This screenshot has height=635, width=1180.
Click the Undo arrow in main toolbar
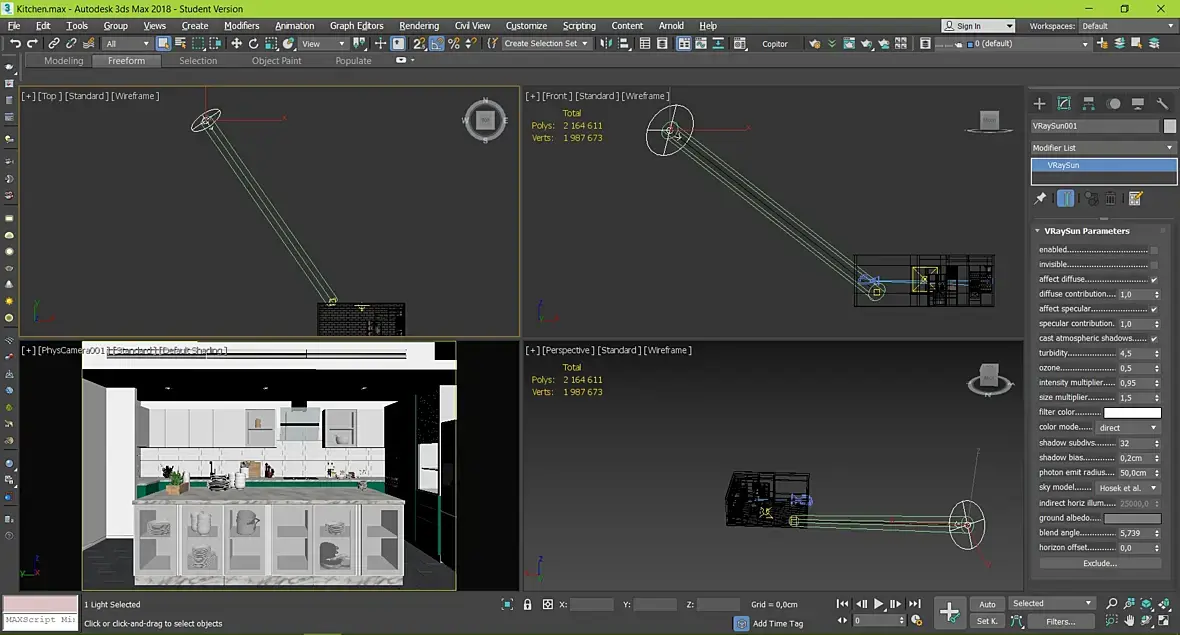point(15,44)
